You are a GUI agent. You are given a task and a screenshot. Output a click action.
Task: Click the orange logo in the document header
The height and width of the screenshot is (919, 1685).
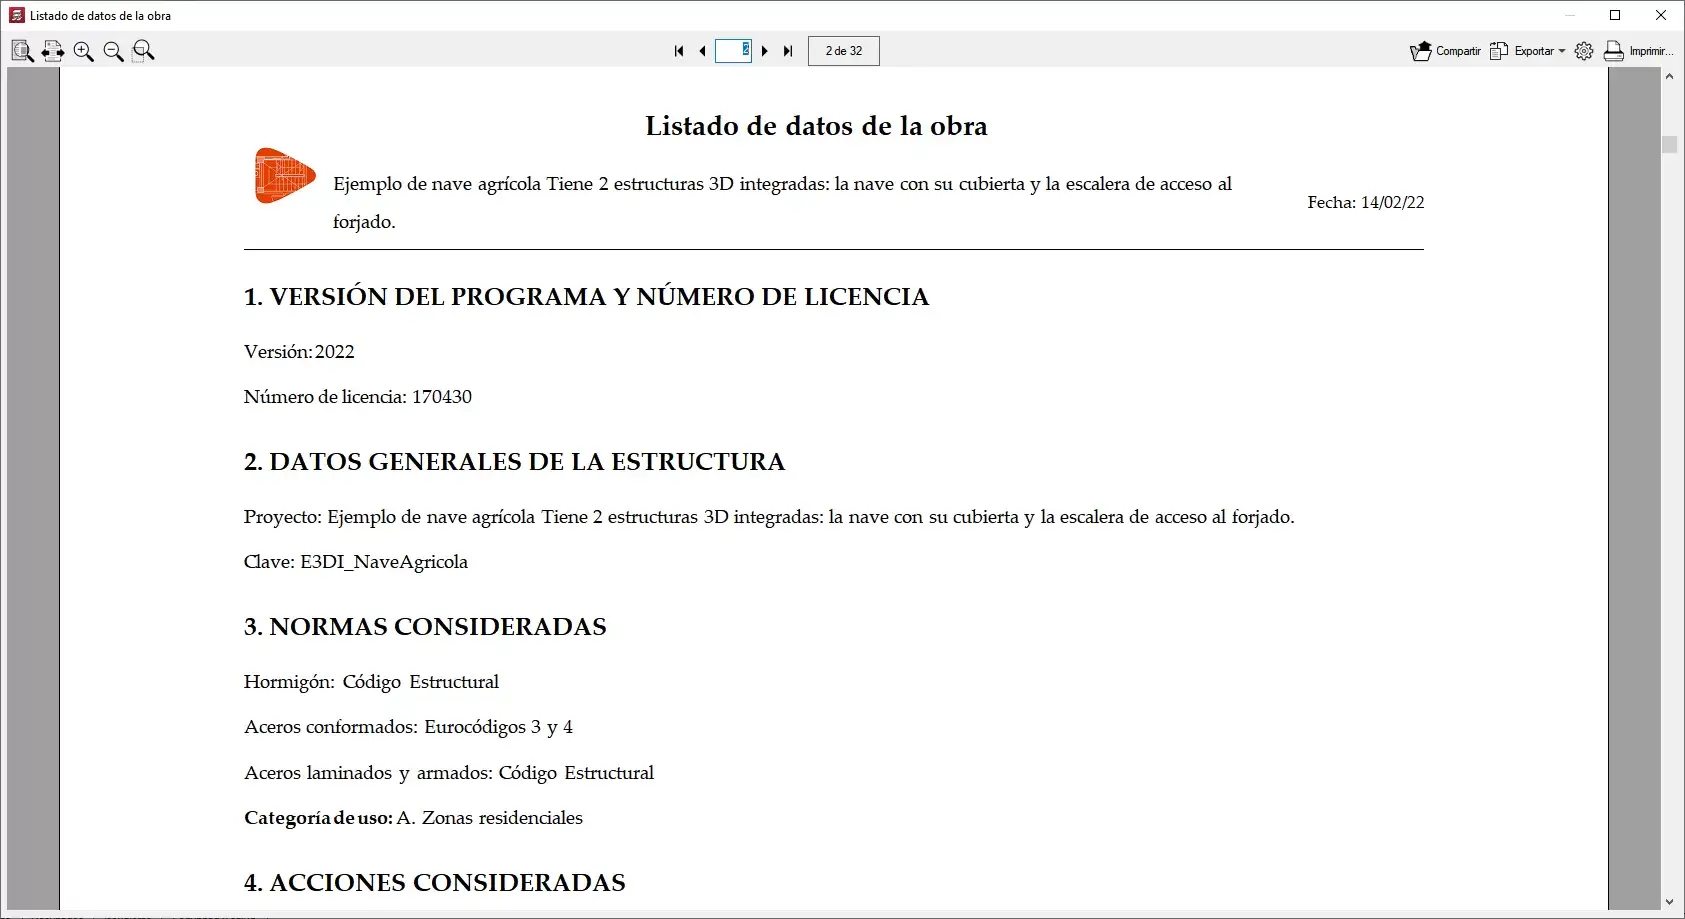pos(285,176)
